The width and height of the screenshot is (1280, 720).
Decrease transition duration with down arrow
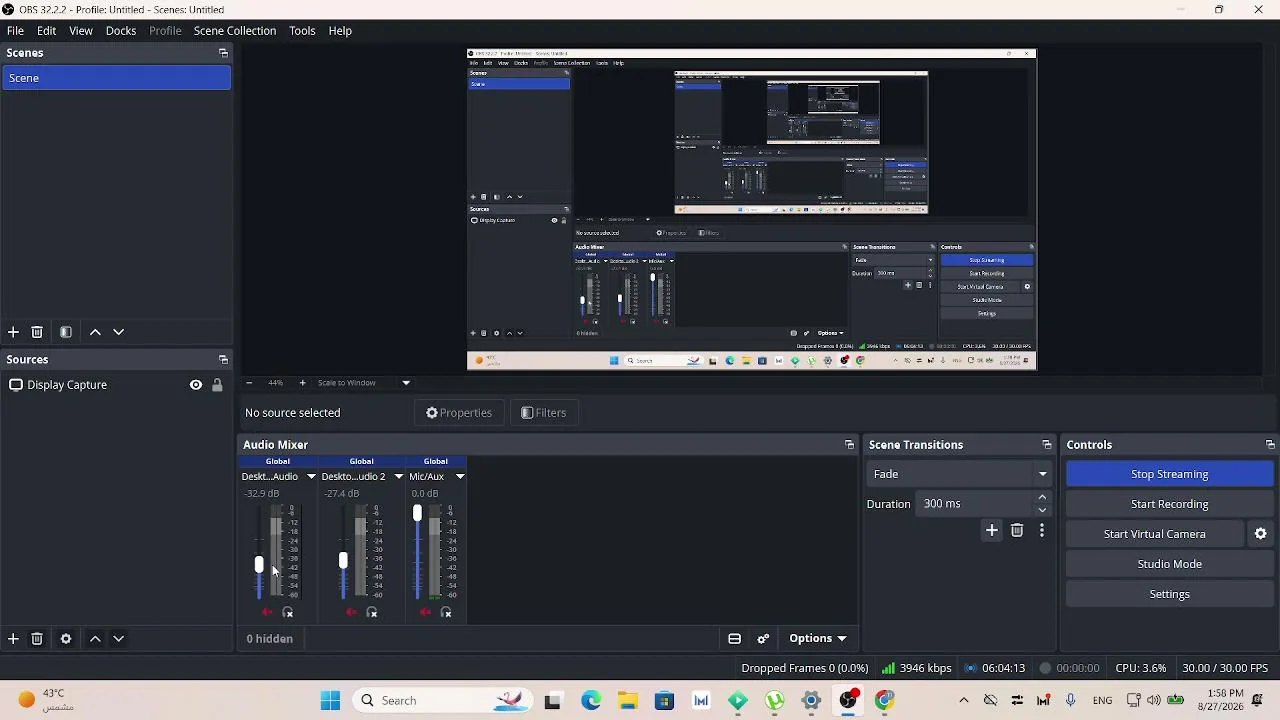[1042, 510]
